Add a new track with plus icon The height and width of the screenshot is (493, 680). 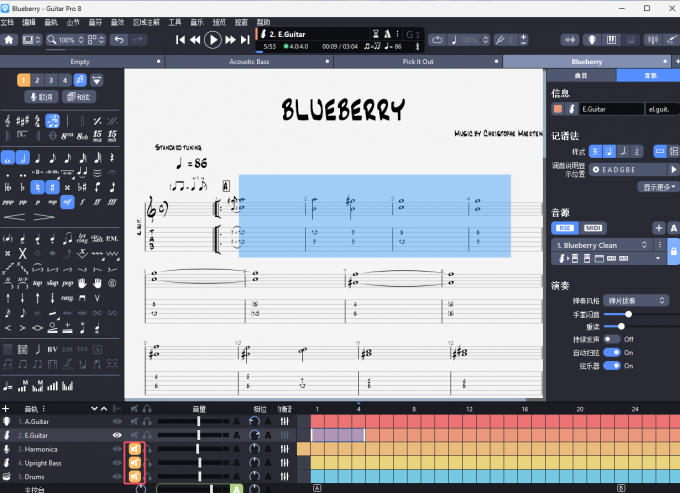pos(6,408)
